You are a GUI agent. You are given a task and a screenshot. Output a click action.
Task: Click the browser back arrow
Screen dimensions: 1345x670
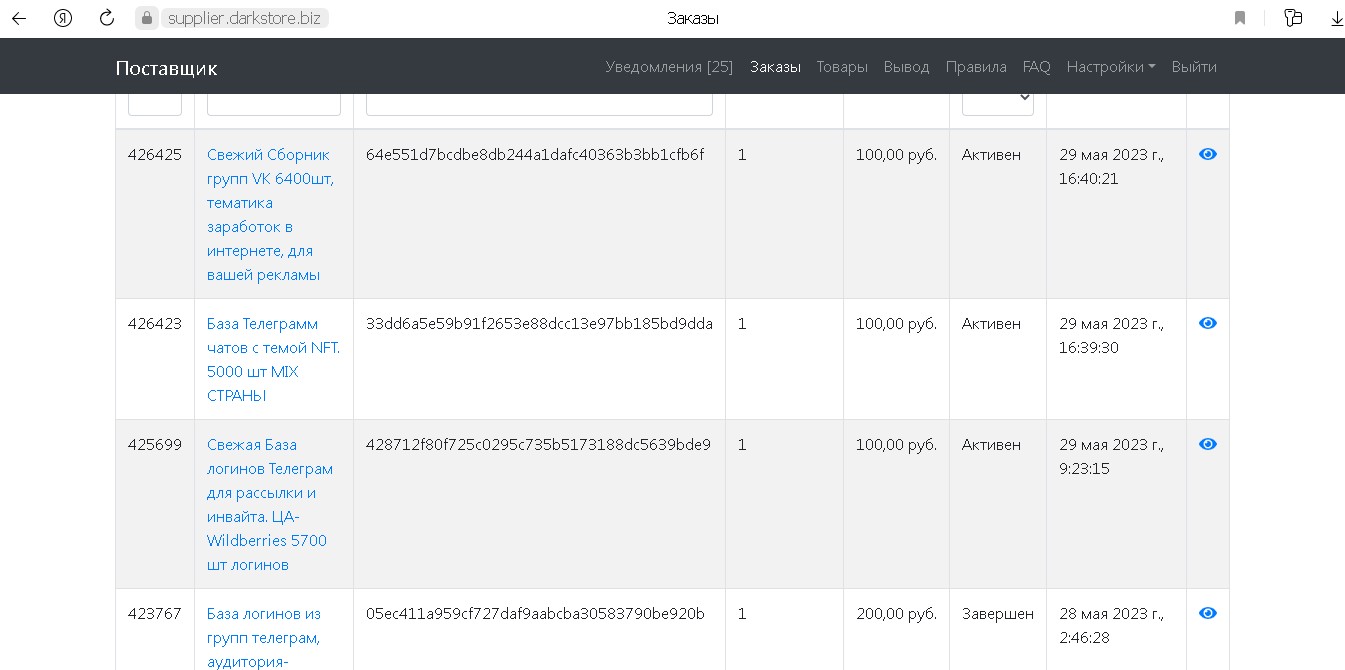pos(19,18)
